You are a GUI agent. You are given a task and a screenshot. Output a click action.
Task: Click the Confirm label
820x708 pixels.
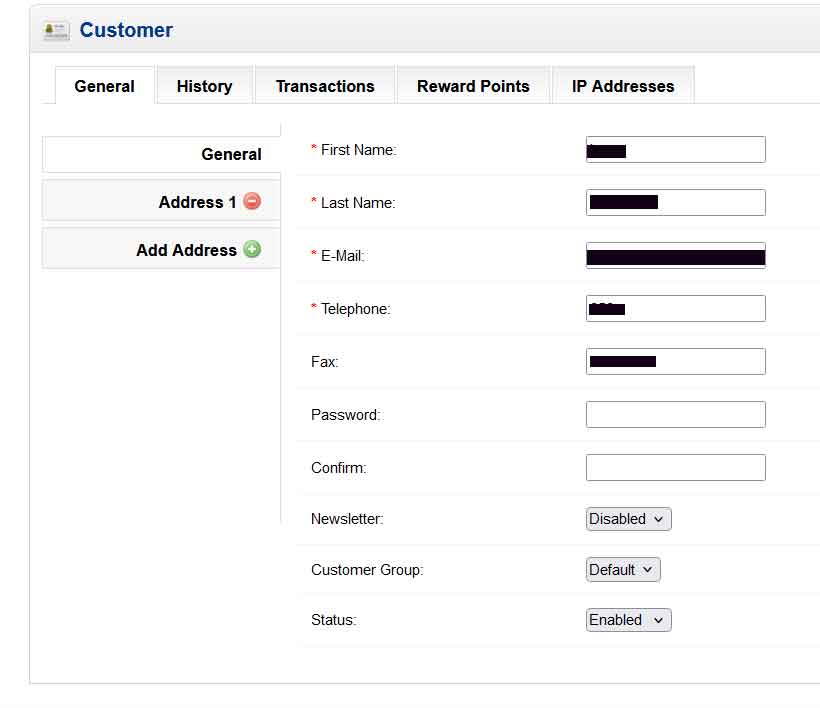click(x=339, y=467)
